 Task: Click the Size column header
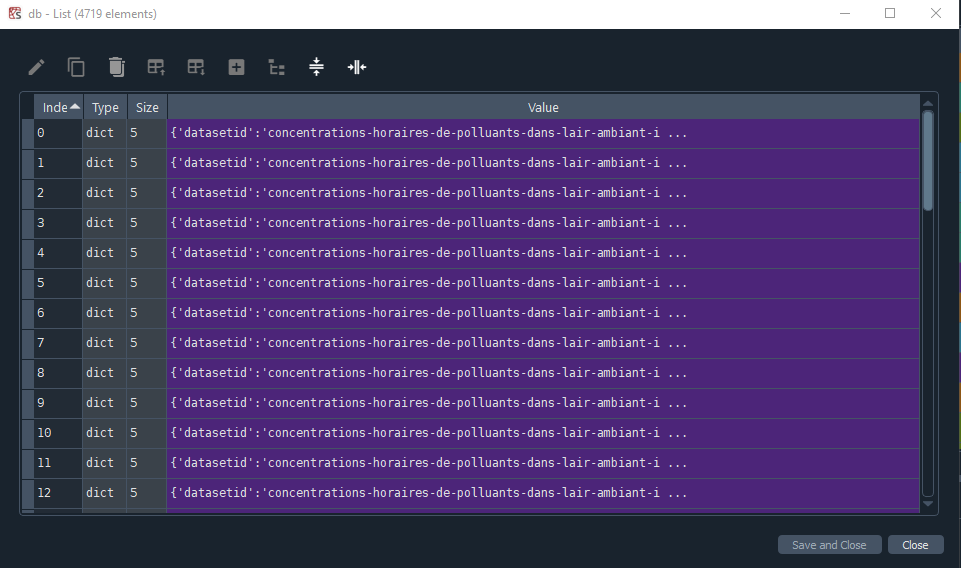pos(147,107)
